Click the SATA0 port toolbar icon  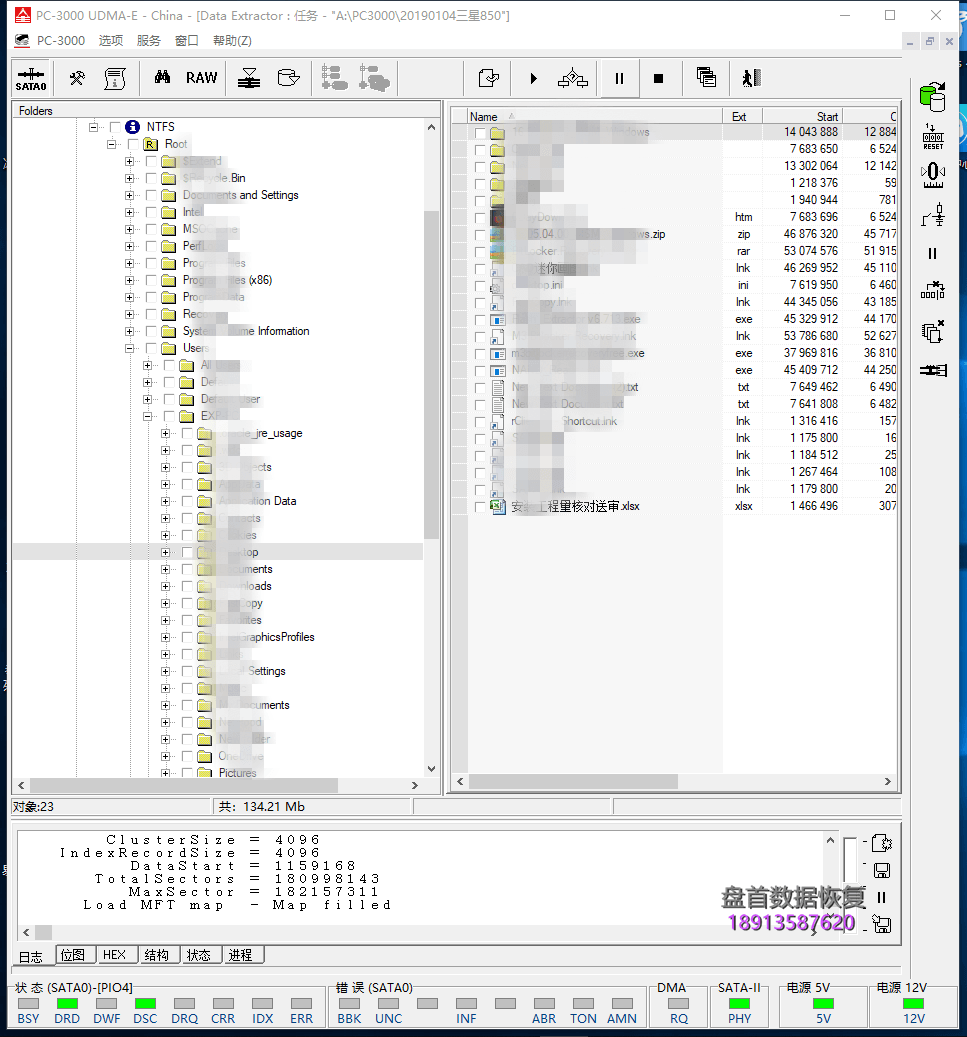[31, 79]
